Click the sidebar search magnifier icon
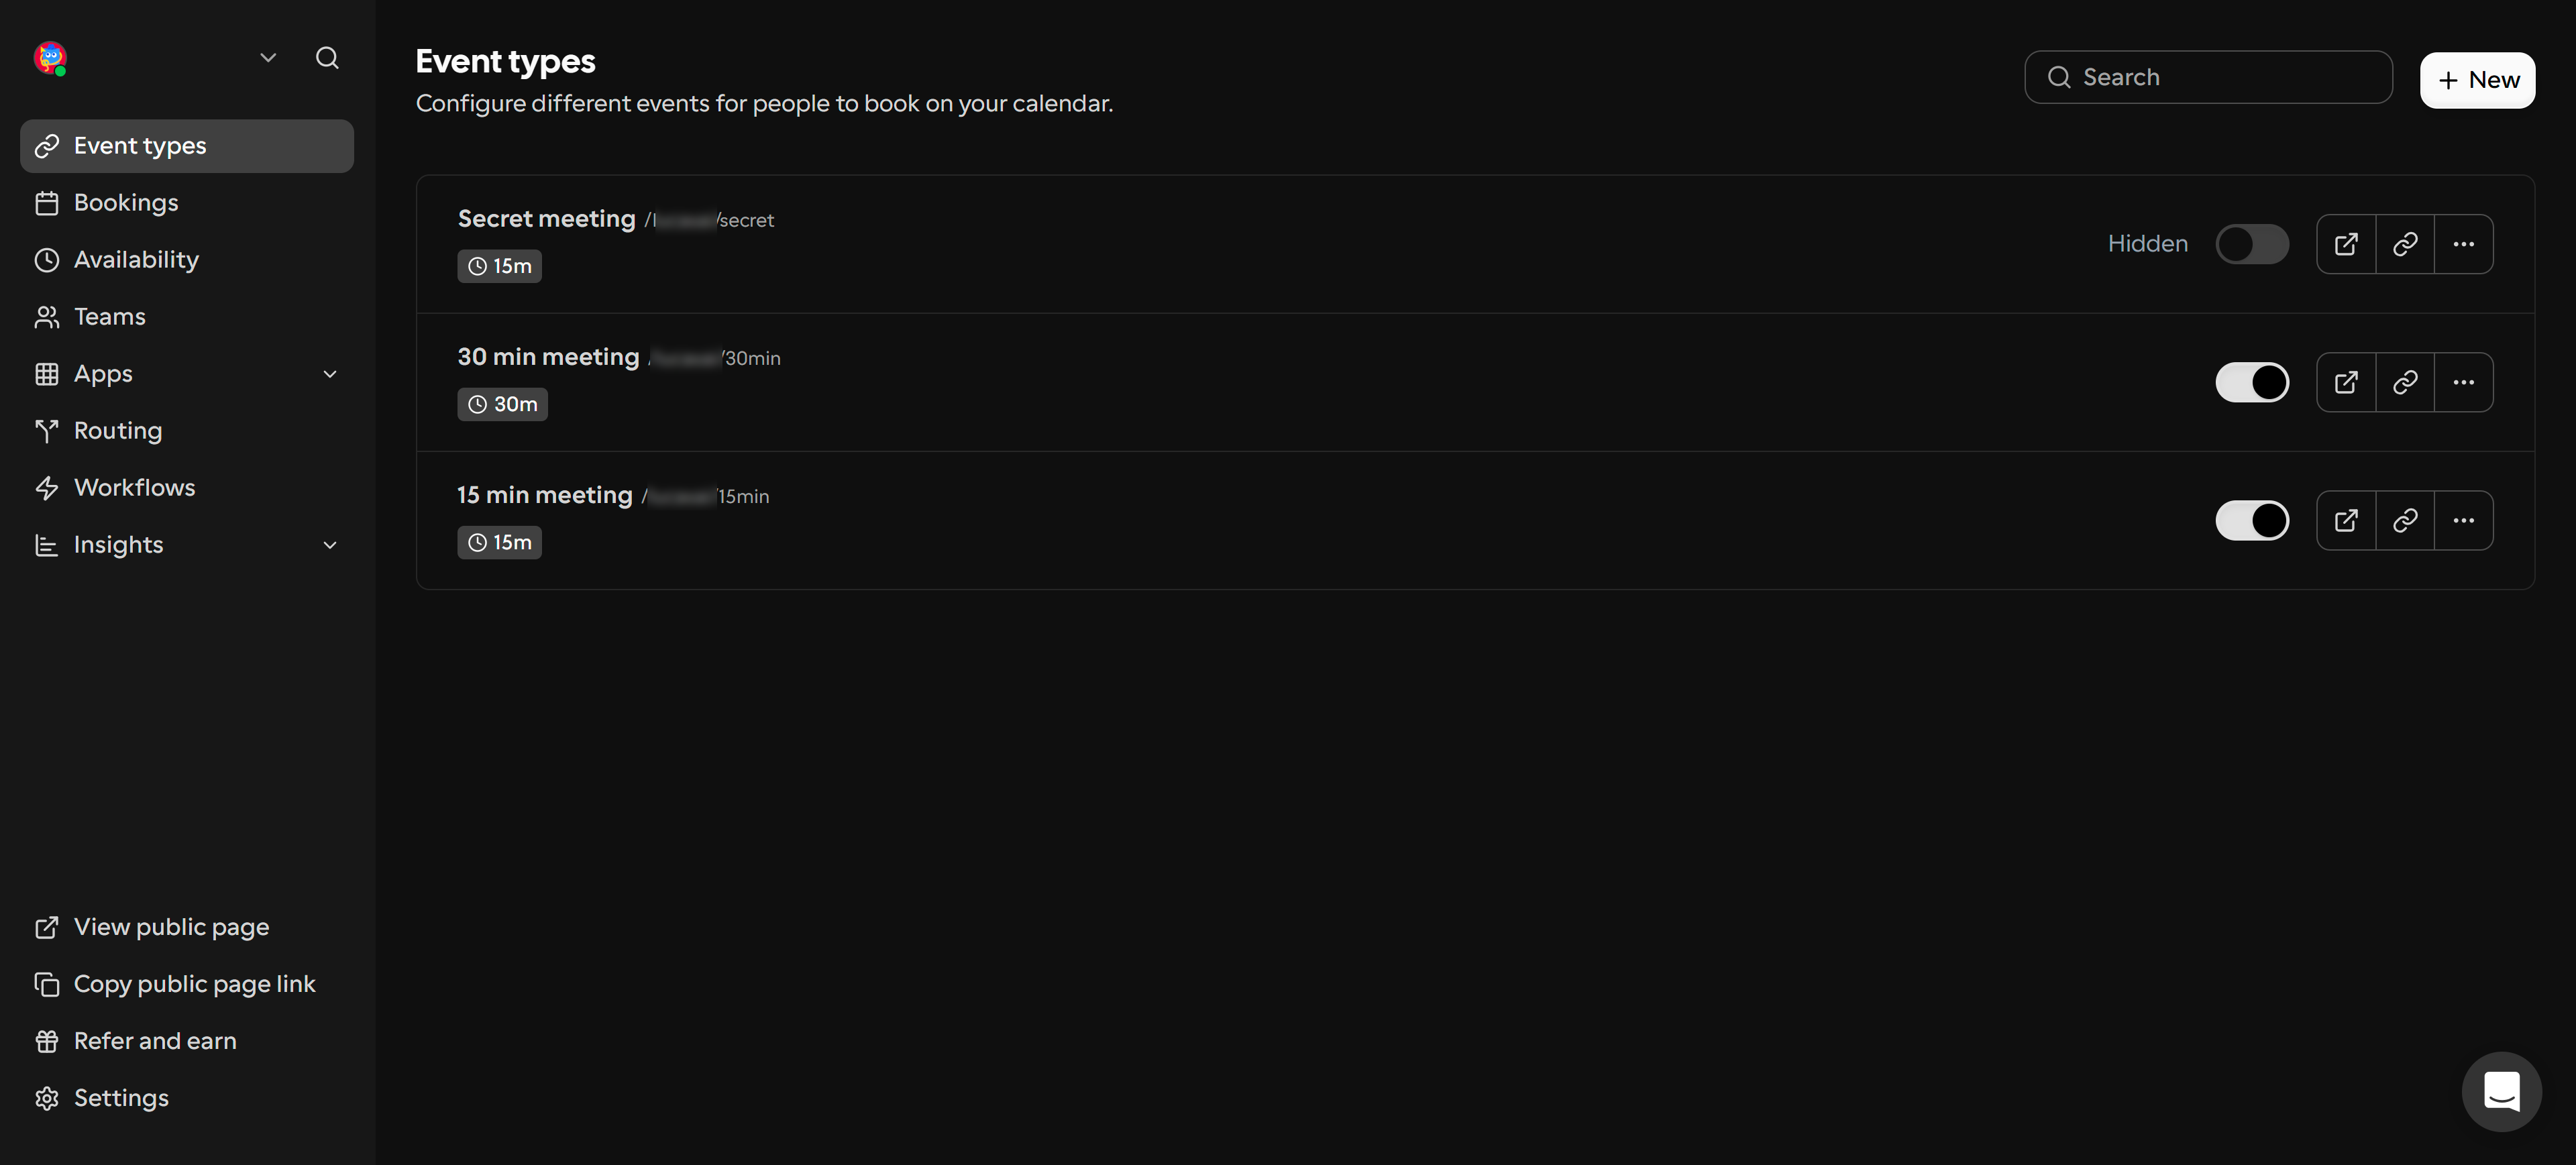Viewport: 2576px width, 1165px height. click(327, 58)
